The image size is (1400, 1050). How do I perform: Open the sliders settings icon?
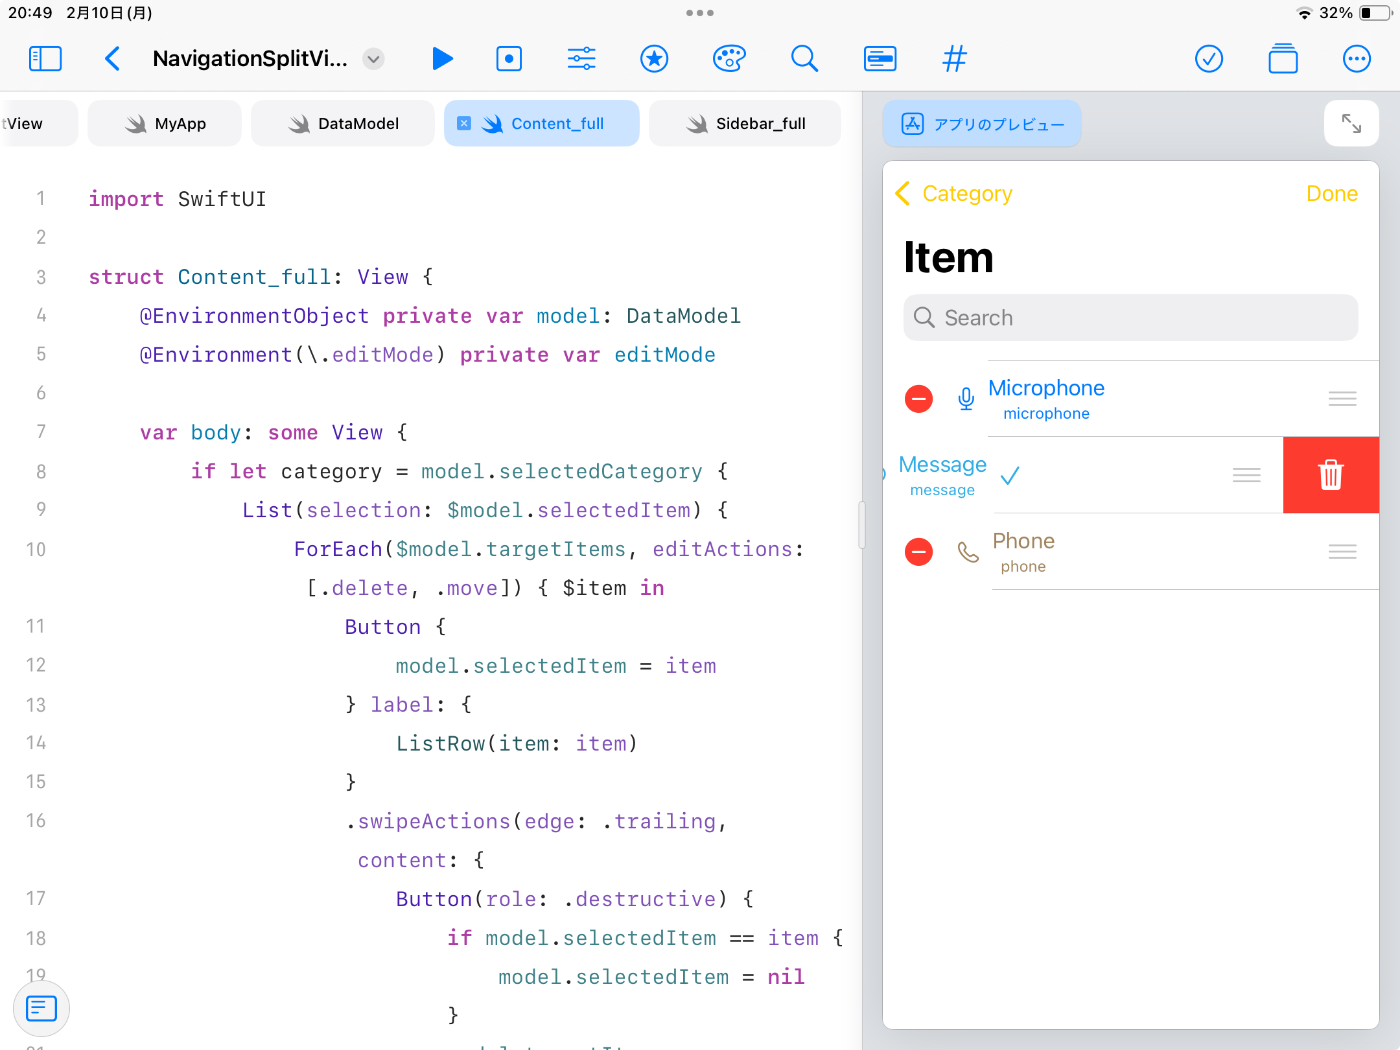pyautogui.click(x=581, y=59)
